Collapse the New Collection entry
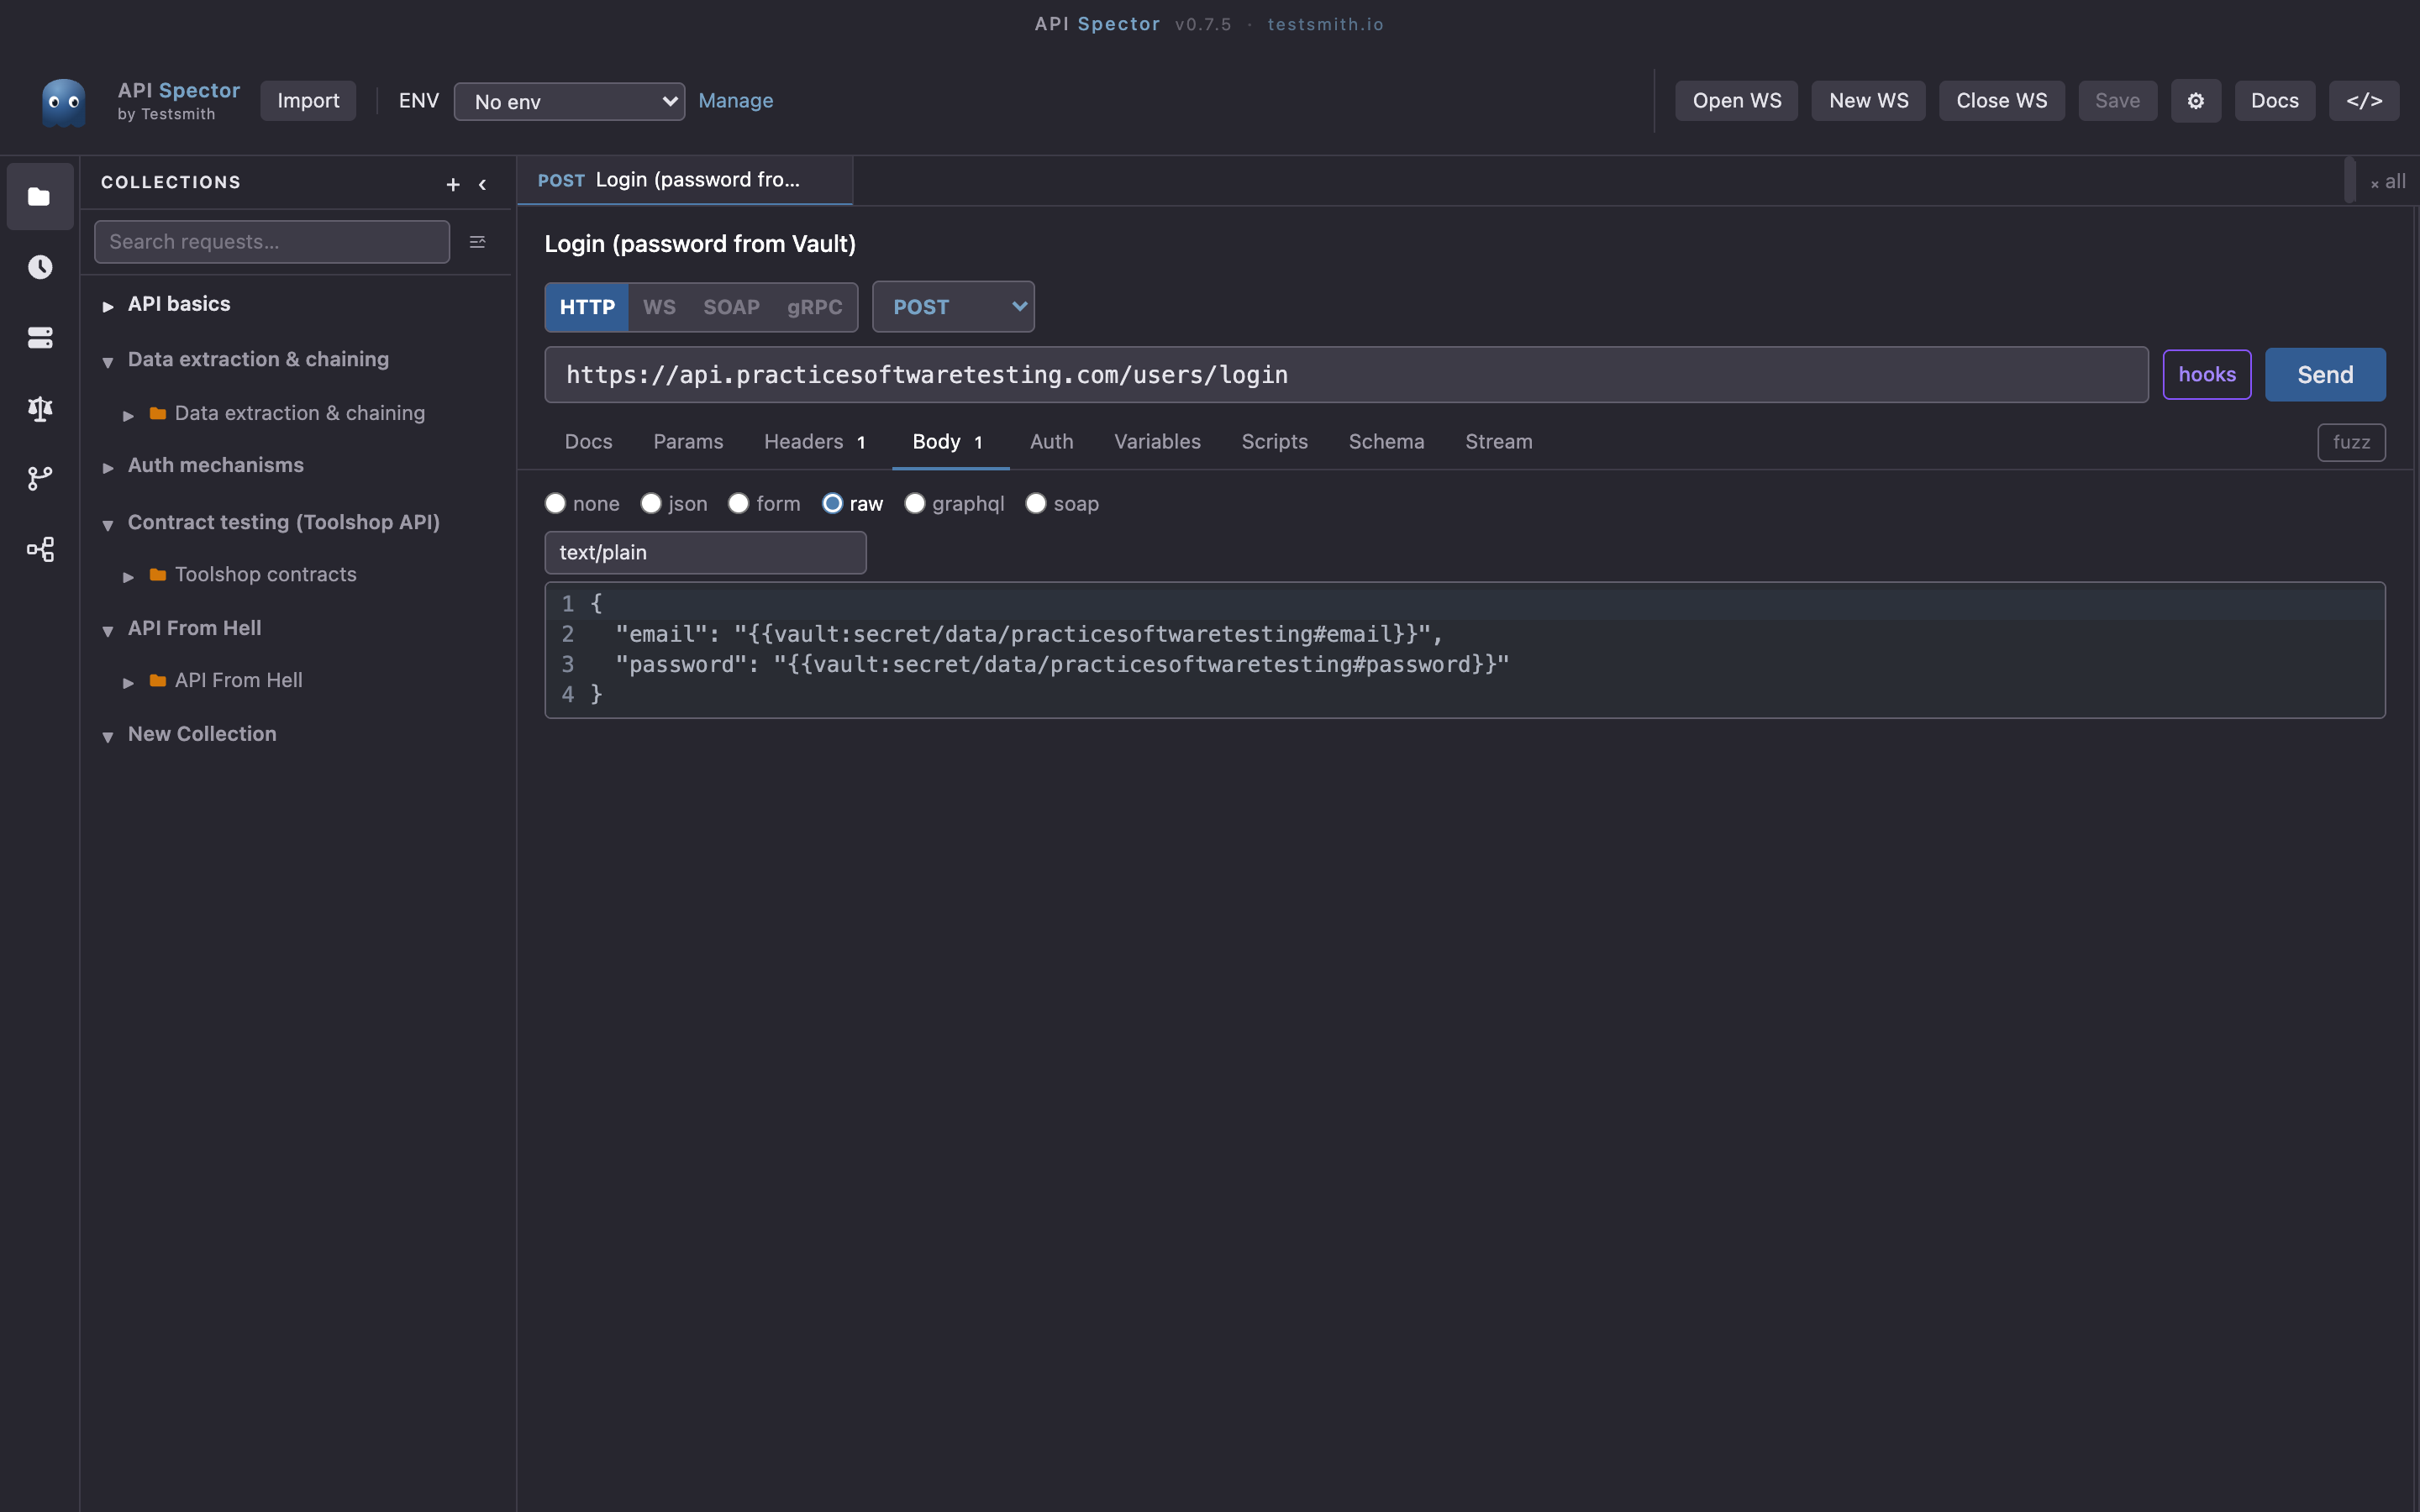Viewport: 2420px width, 1512px height. coord(108,737)
